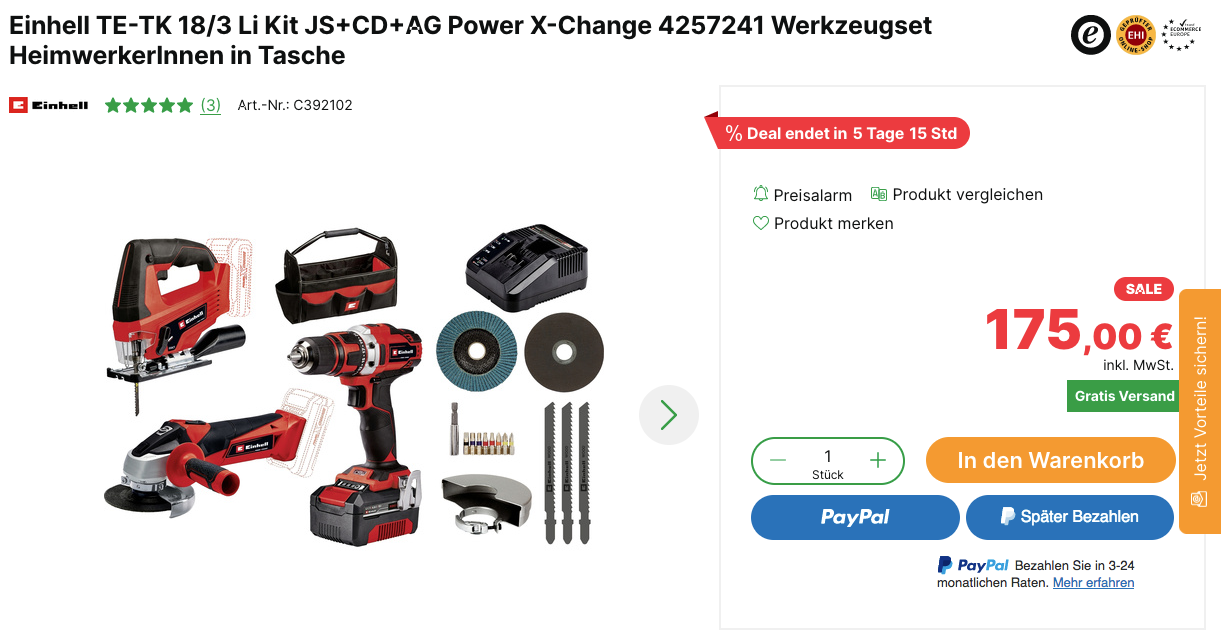Click the Trusted Shops badge icon
This screenshot has width=1221, height=638.
[1091, 35]
